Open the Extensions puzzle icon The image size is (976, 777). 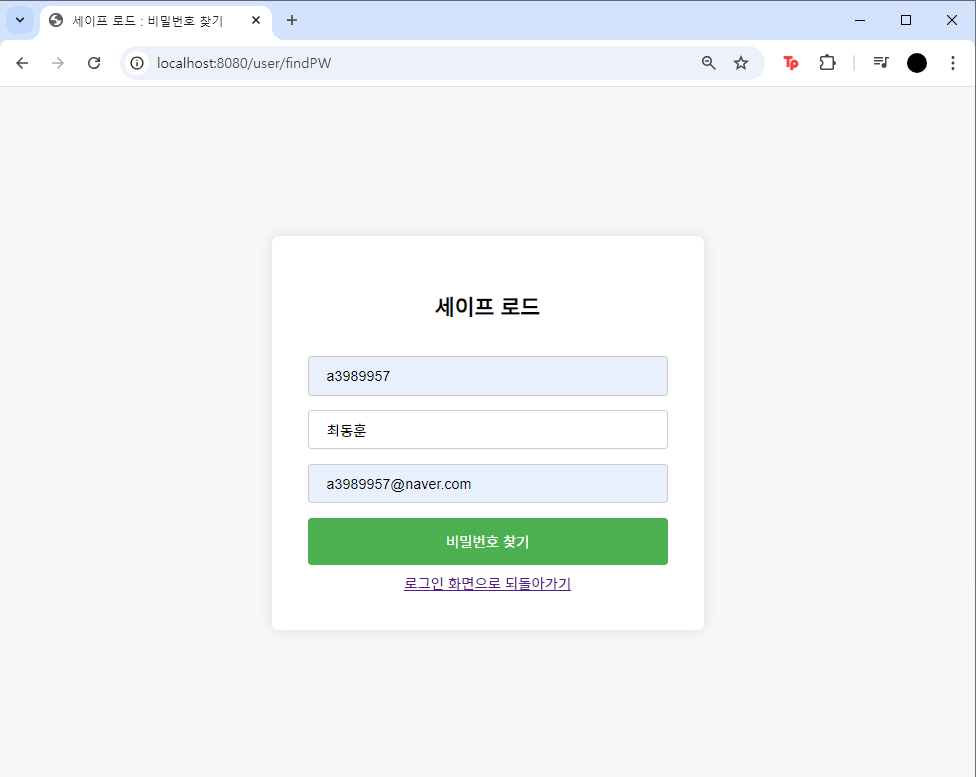[x=827, y=63]
